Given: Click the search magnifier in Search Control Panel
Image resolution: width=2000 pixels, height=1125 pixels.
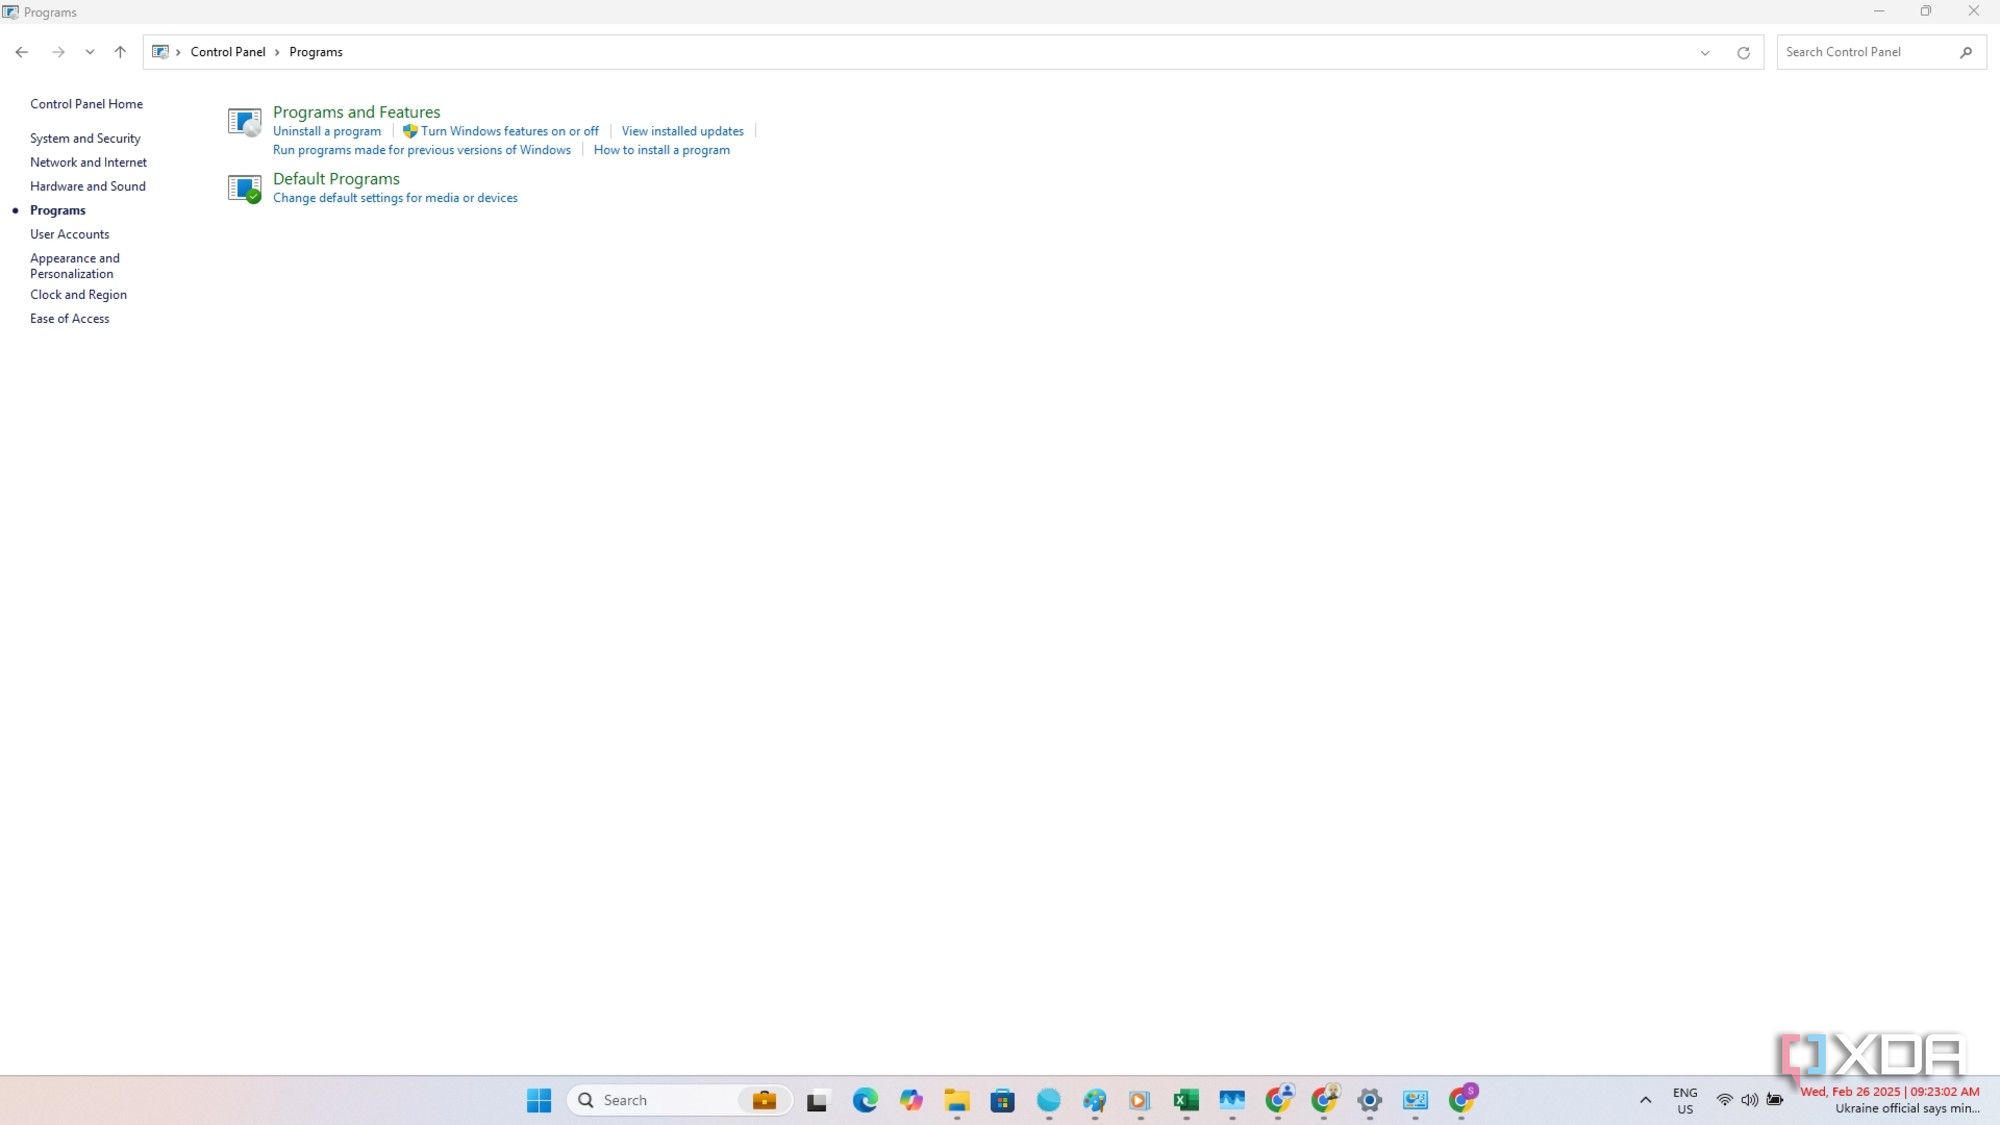Looking at the screenshot, I should point(1966,52).
